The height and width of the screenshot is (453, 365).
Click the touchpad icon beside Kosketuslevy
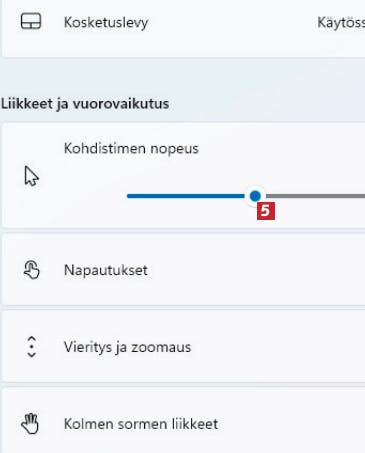(31, 21)
